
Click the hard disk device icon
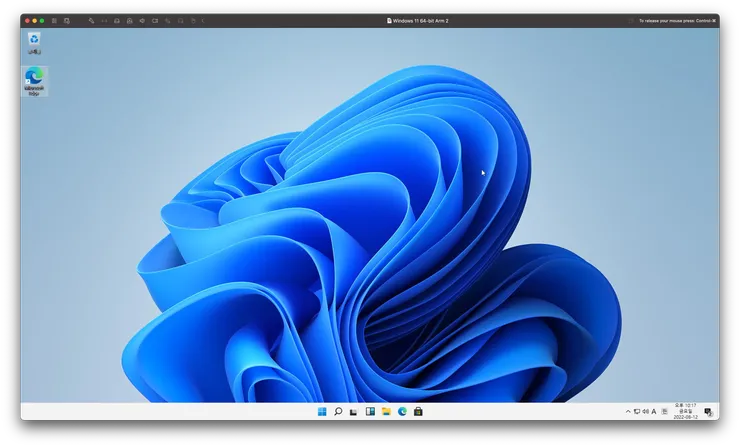[117, 21]
